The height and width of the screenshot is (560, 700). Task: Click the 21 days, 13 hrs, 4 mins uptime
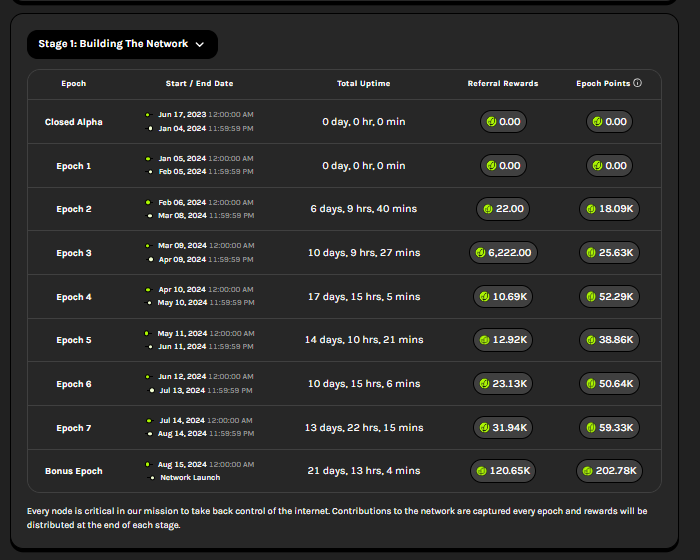click(x=364, y=471)
